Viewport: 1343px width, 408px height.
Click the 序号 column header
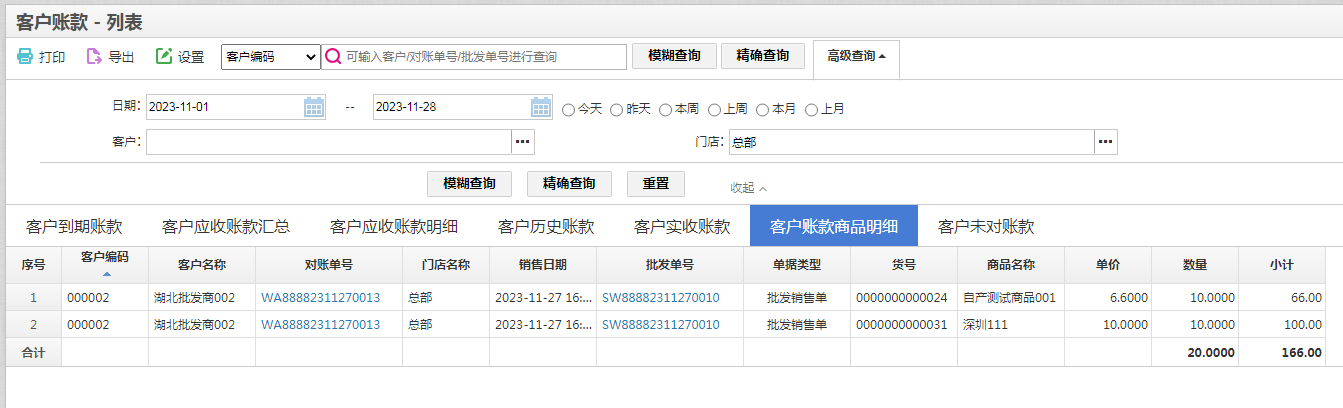click(x=33, y=265)
